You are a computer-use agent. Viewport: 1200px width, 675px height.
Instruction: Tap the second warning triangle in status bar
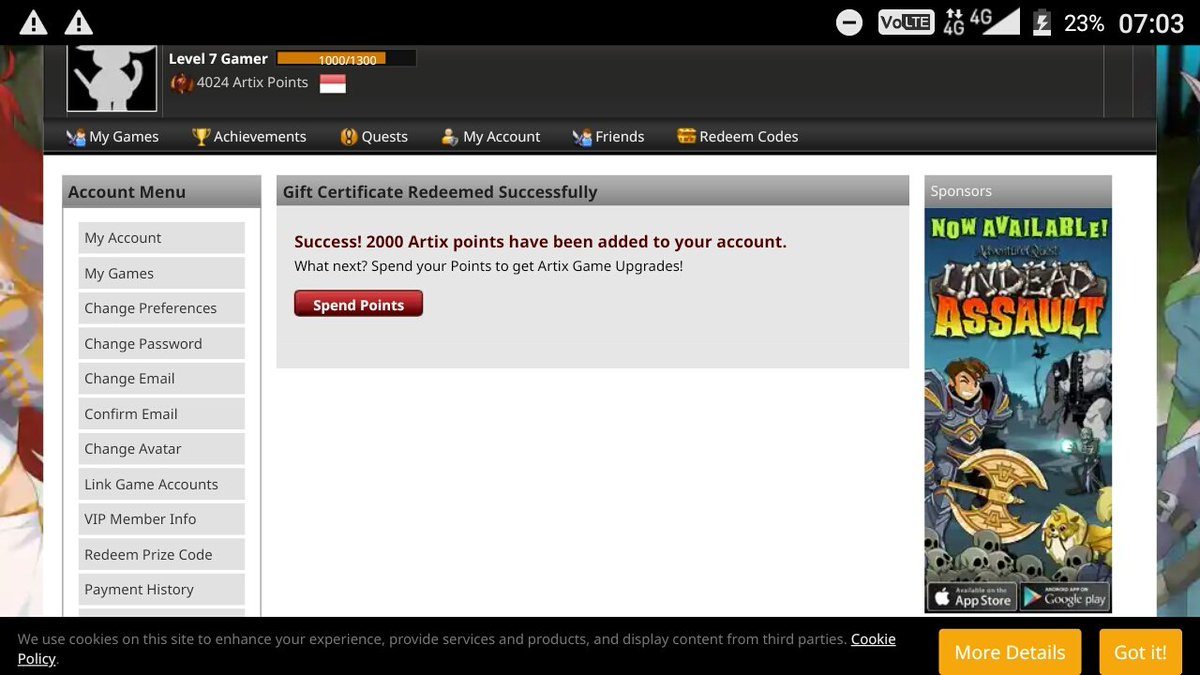pyautogui.click(x=78, y=22)
